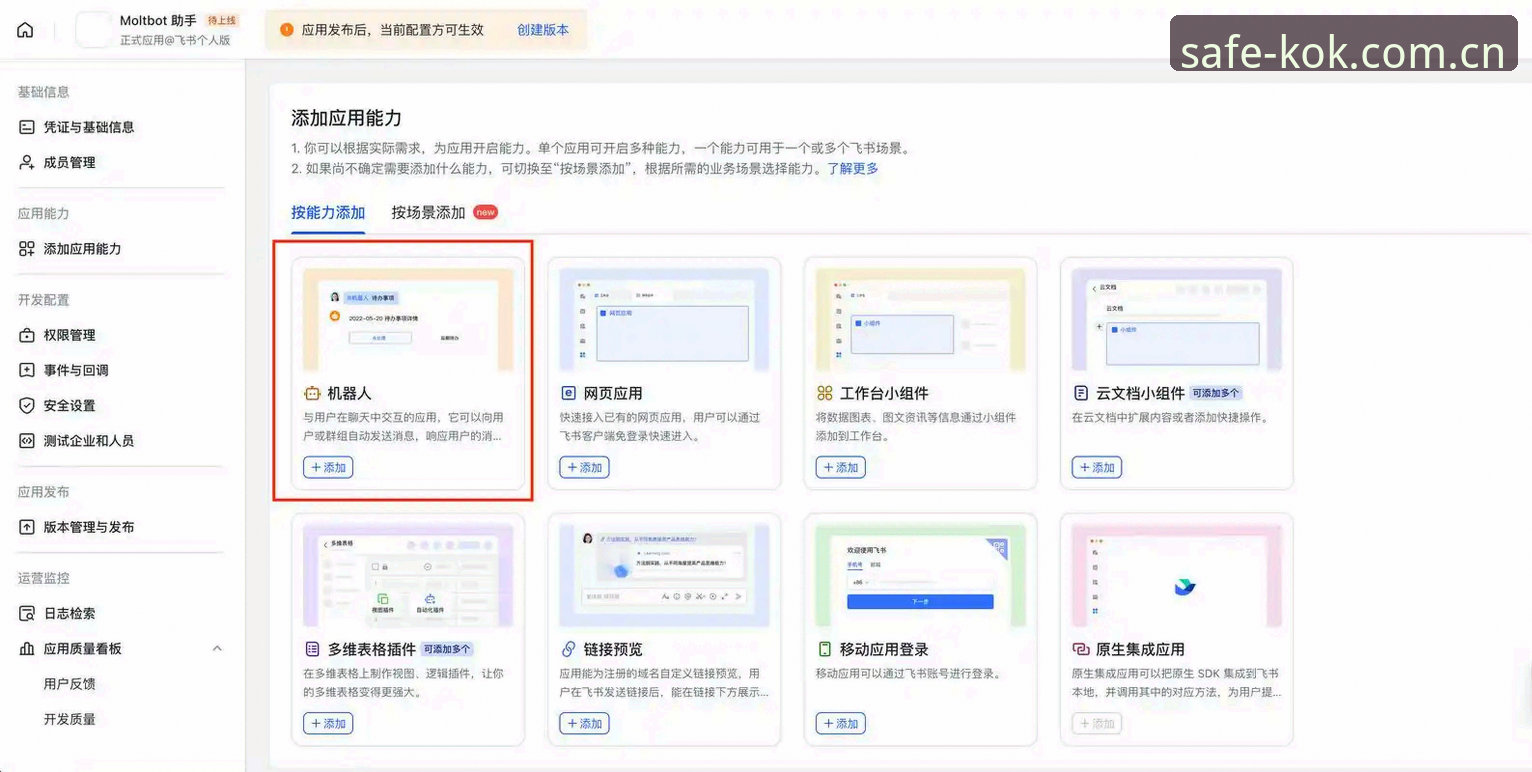
Task: Click the 多维表格插件 icon
Action: click(x=312, y=649)
